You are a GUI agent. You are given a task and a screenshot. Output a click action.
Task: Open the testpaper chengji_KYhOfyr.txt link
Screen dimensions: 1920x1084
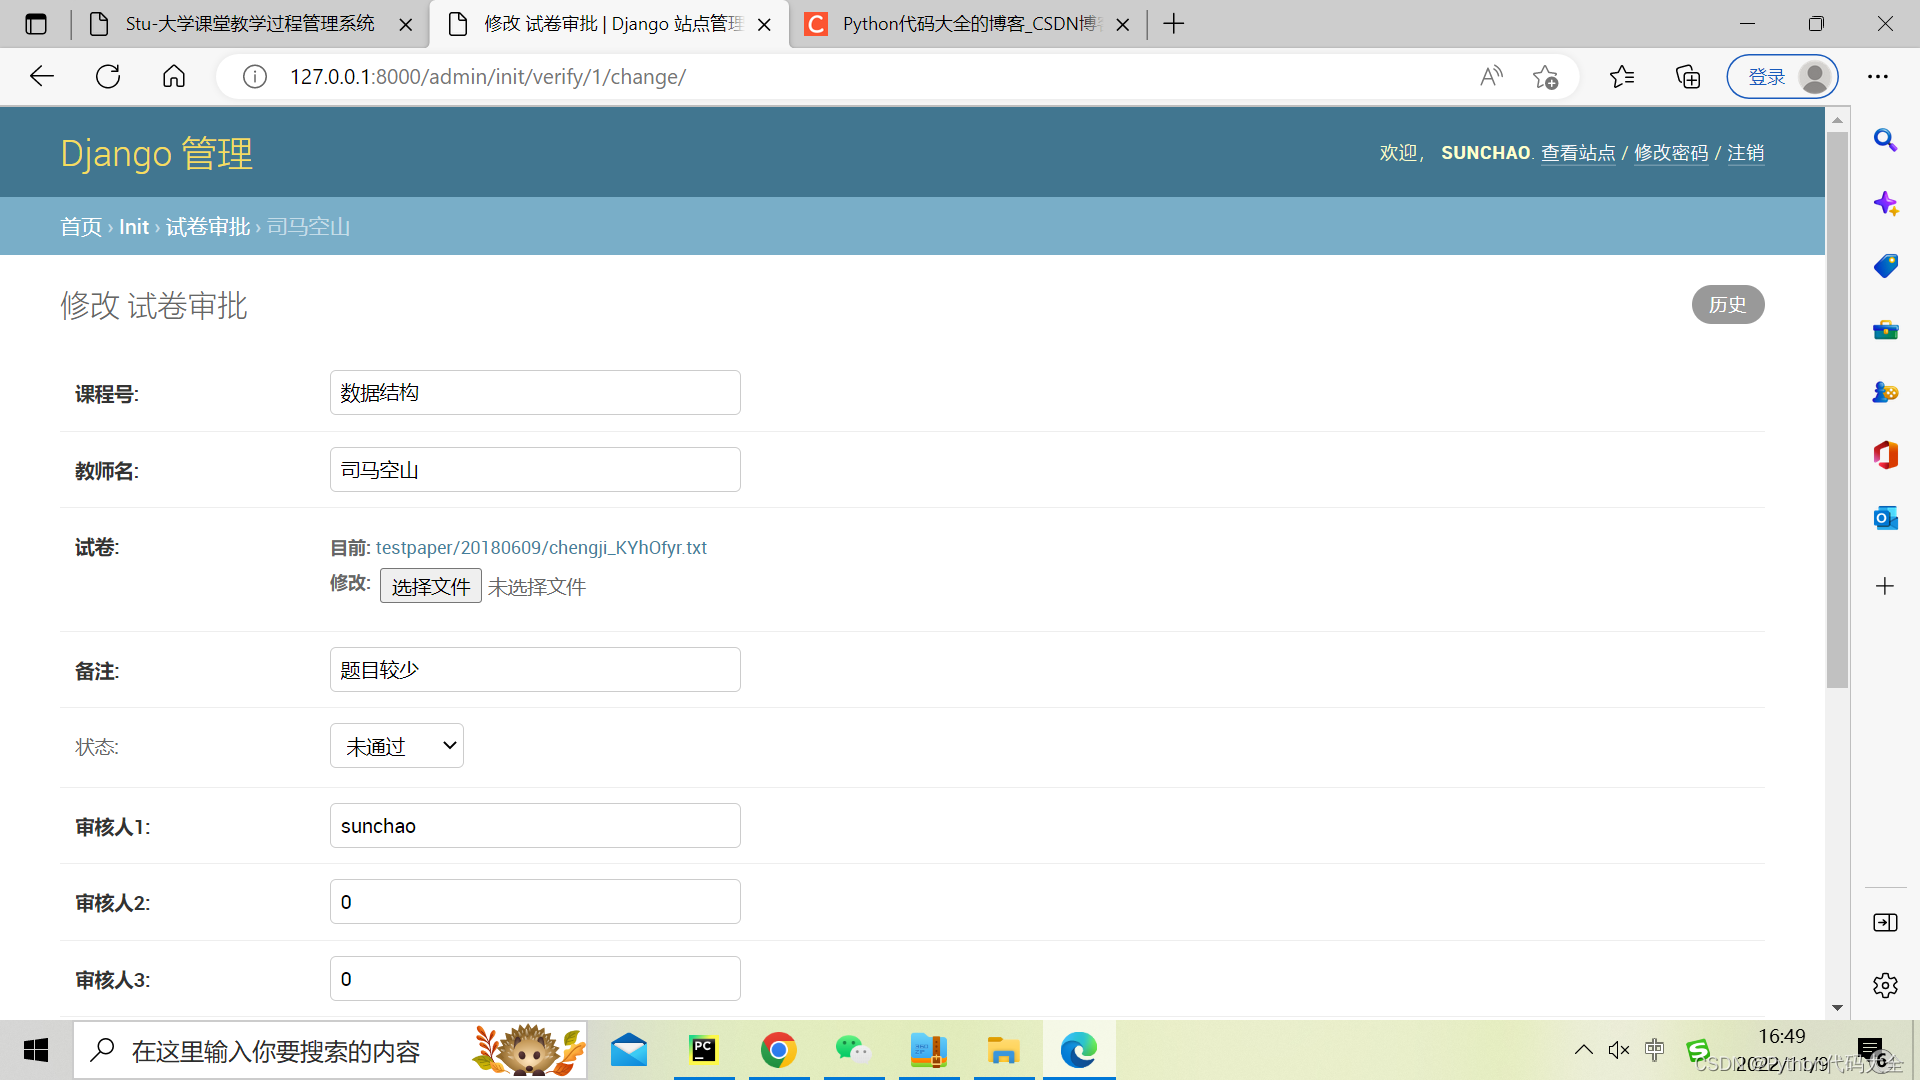tap(541, 548)
